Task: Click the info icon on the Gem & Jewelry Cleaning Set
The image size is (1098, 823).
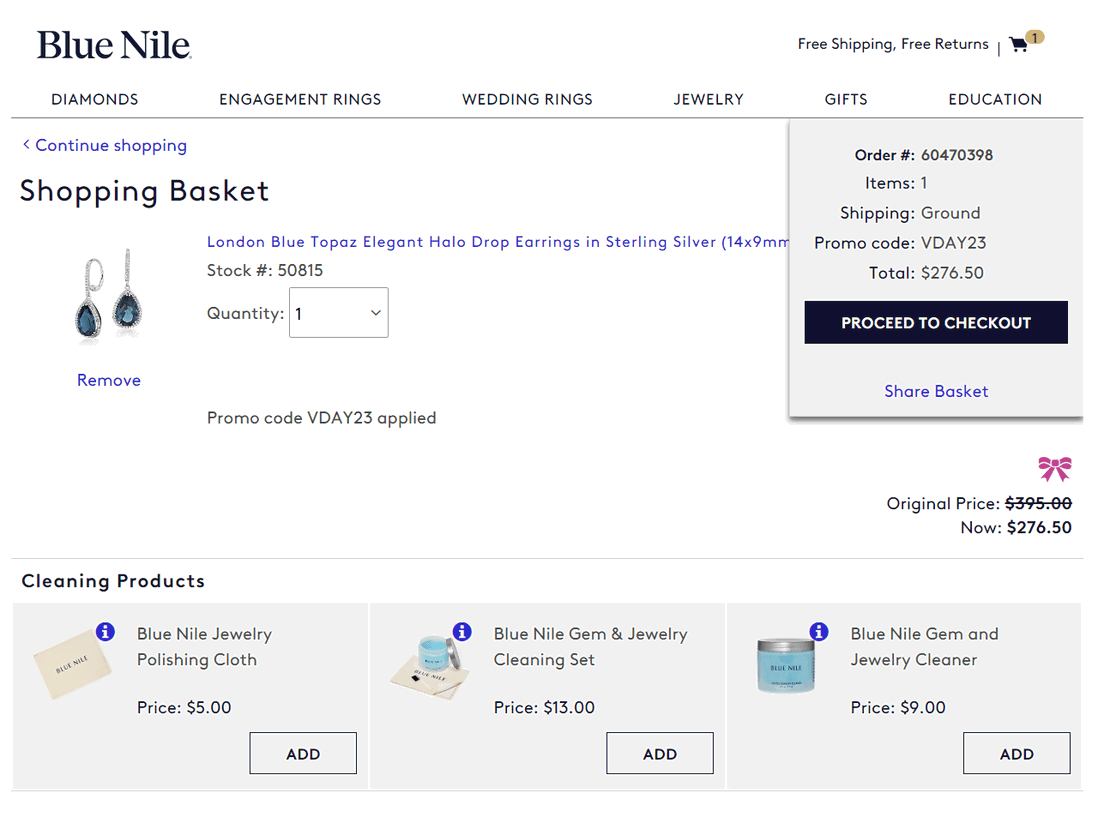Action: pos(461,631)
